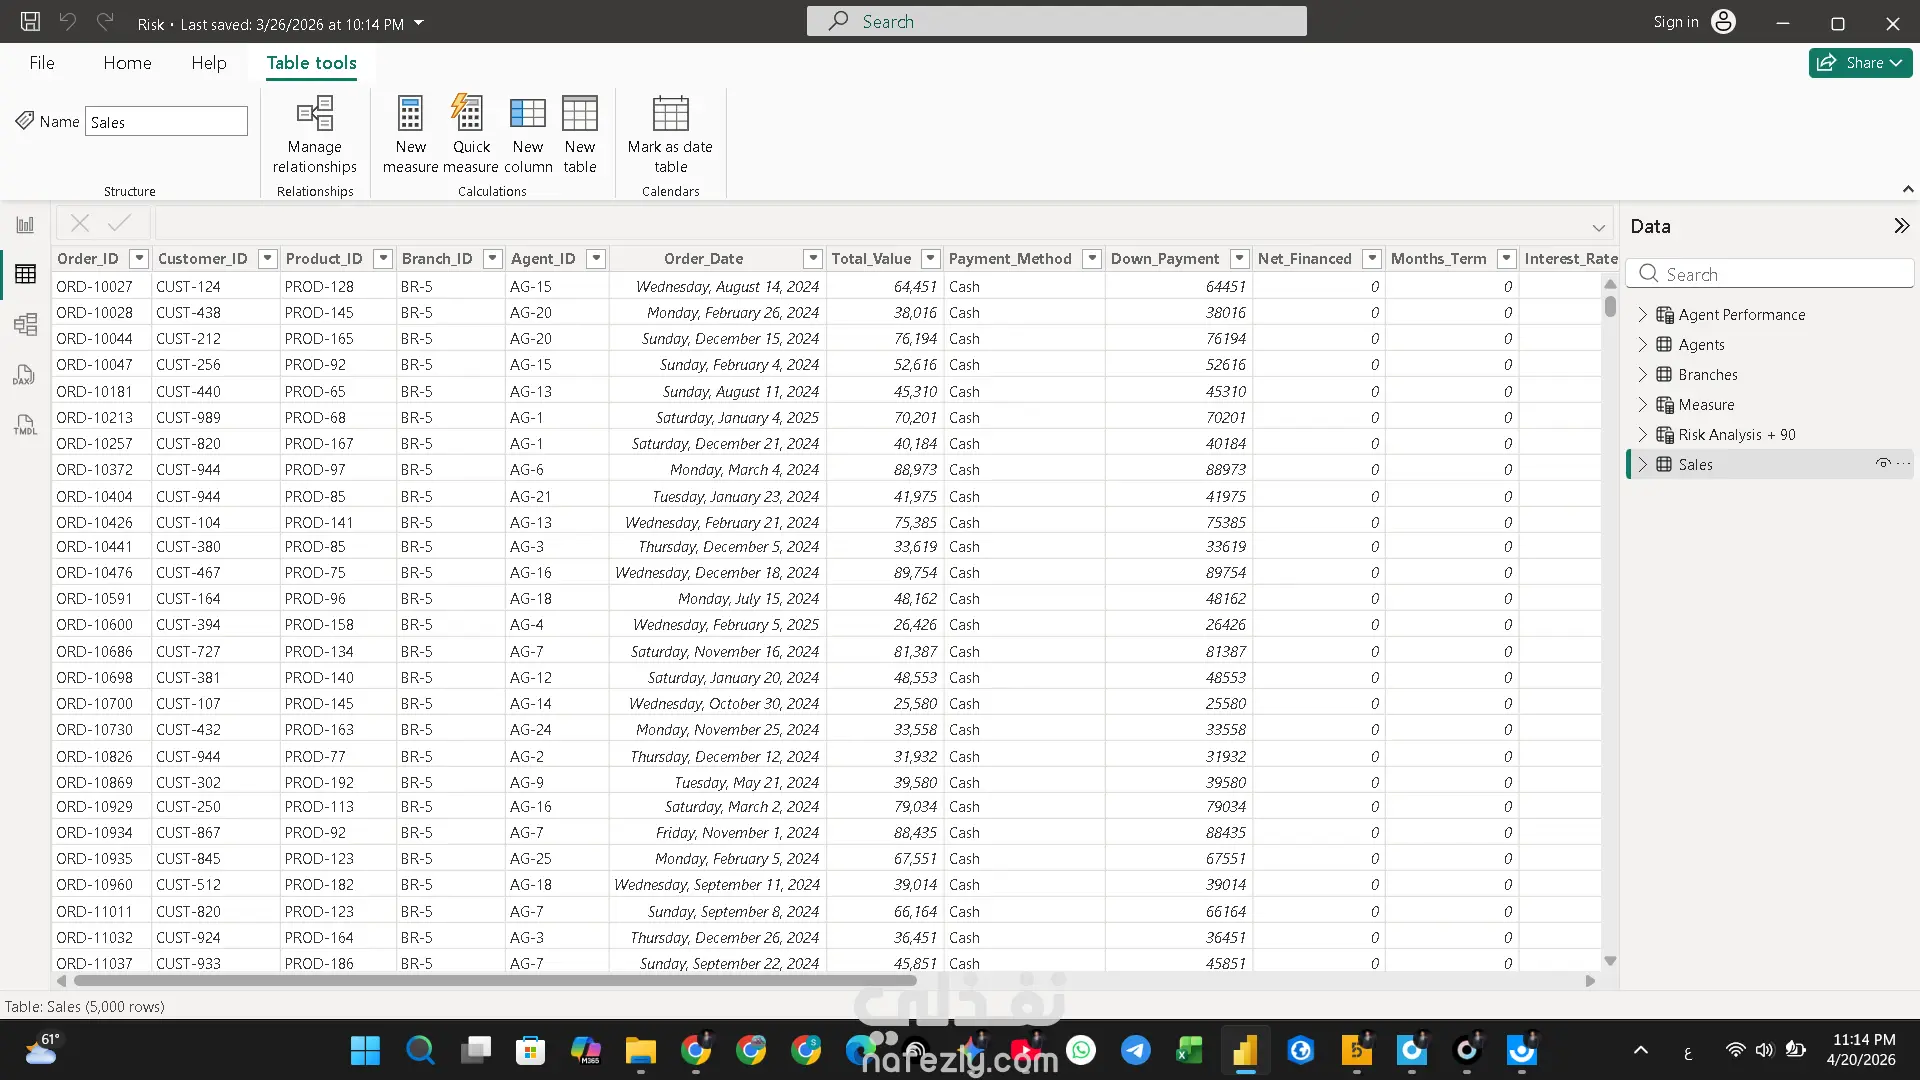Create a New table
The width and height of the screenshot is (1920, 1080).
point(580,135)
